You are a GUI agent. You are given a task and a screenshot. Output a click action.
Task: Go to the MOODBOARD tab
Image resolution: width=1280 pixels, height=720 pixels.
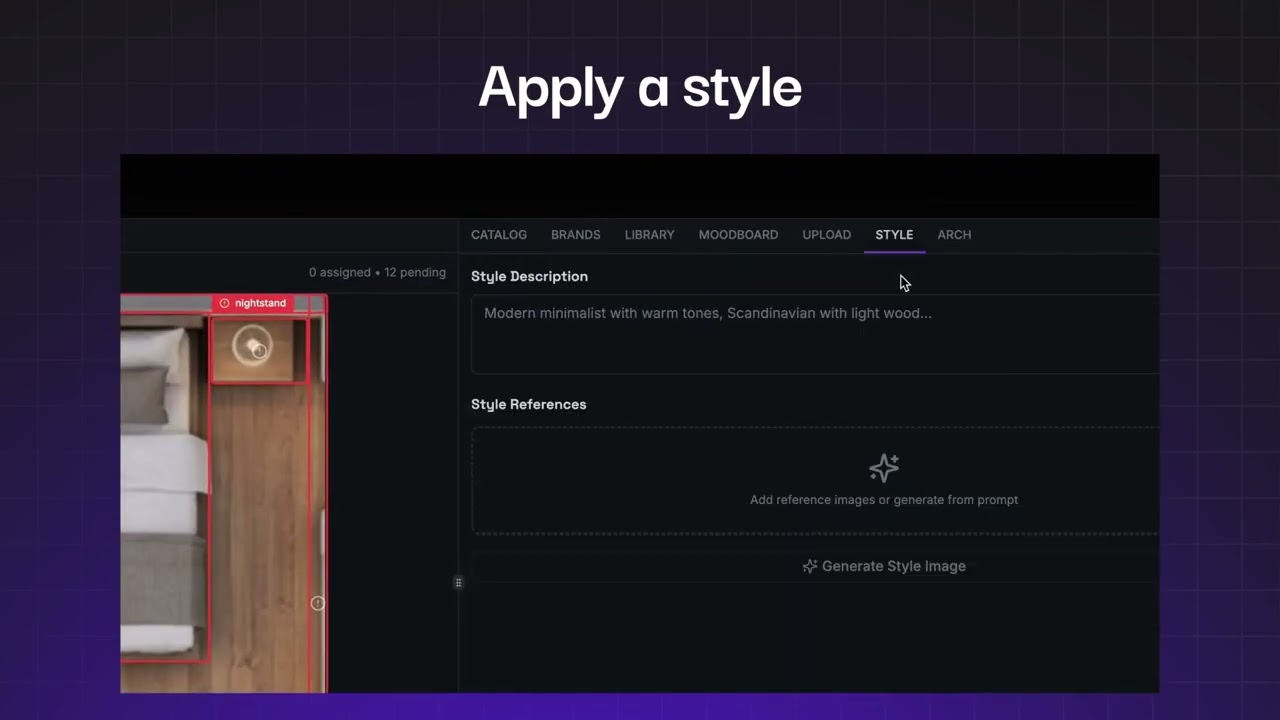pos(738,235)
